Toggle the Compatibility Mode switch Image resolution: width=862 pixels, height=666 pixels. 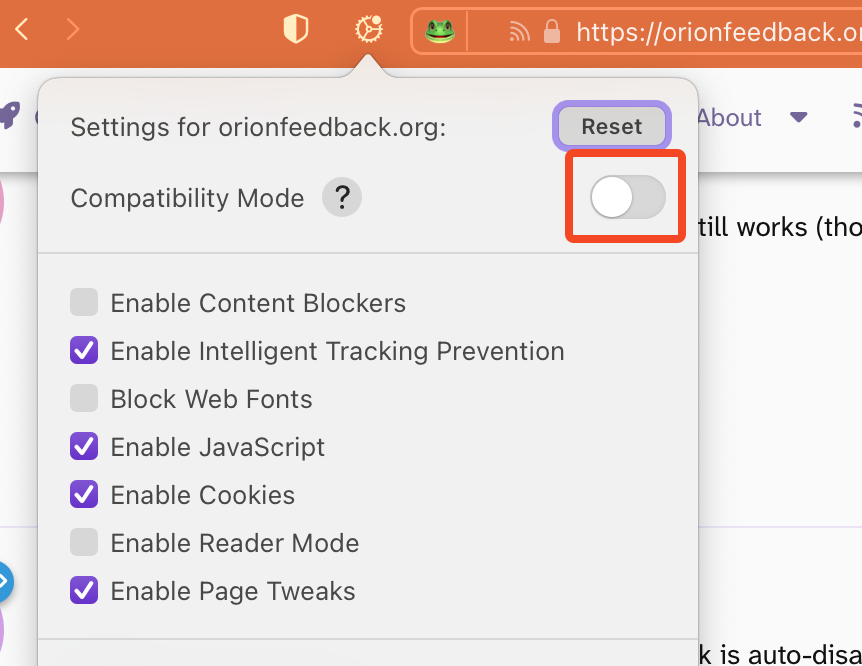[627, 197]
